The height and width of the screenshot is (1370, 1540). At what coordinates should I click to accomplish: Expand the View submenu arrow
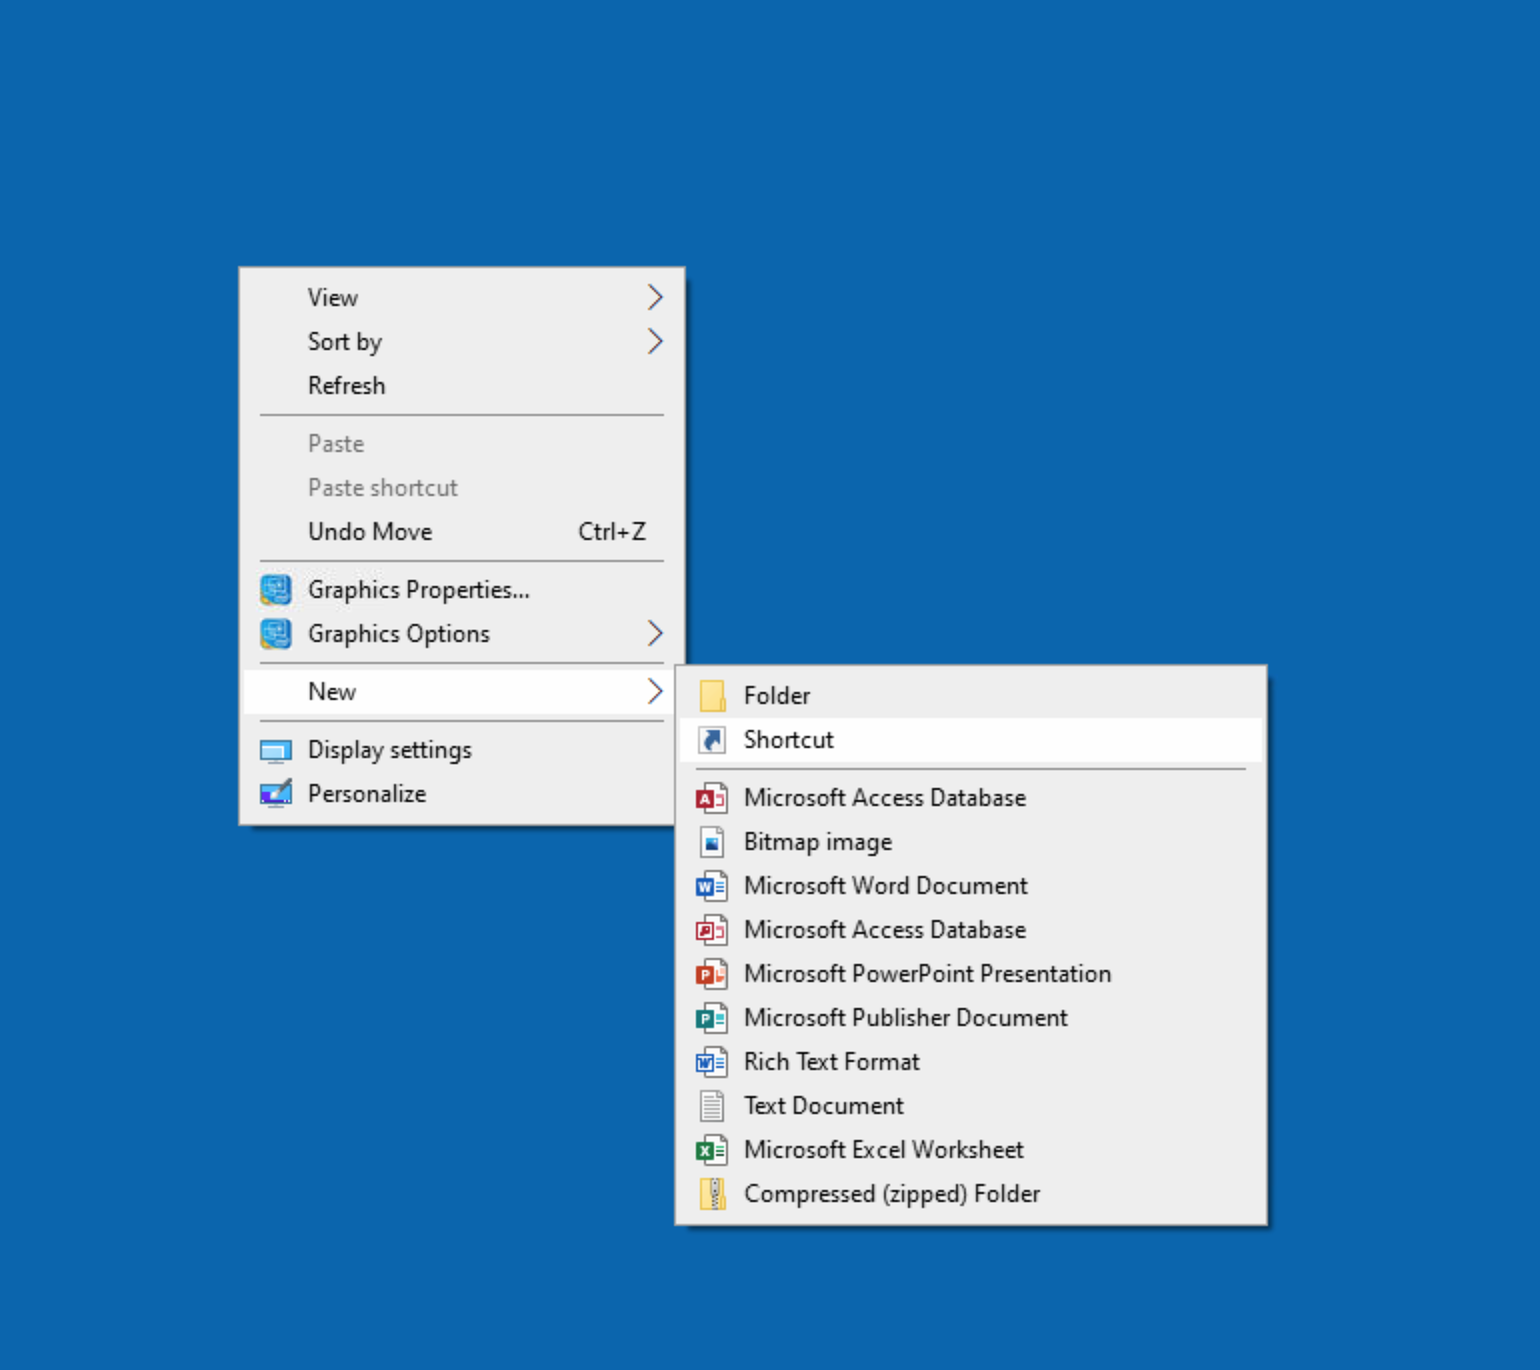[x=655, y=297]
